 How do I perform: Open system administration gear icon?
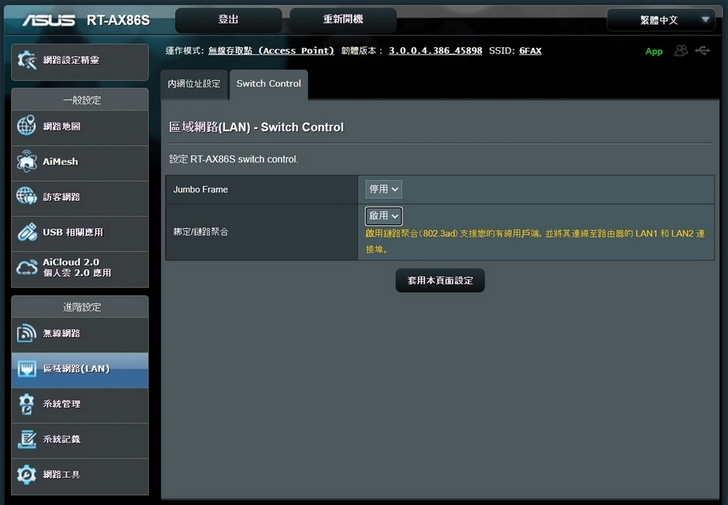tap(27, 404)
